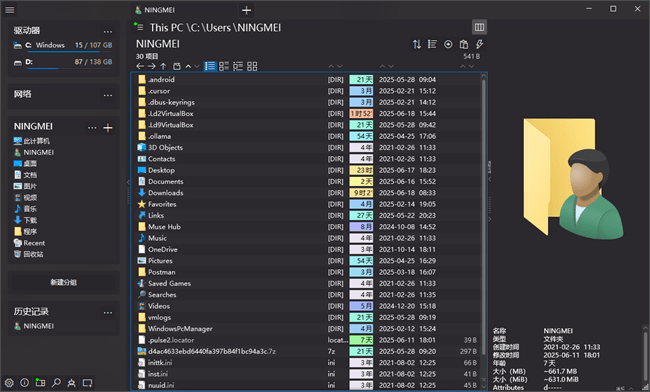The image size is (650, 392).
Task: Click the monitor icon in the bottom toolbar
Action: (x=87, y=383)
